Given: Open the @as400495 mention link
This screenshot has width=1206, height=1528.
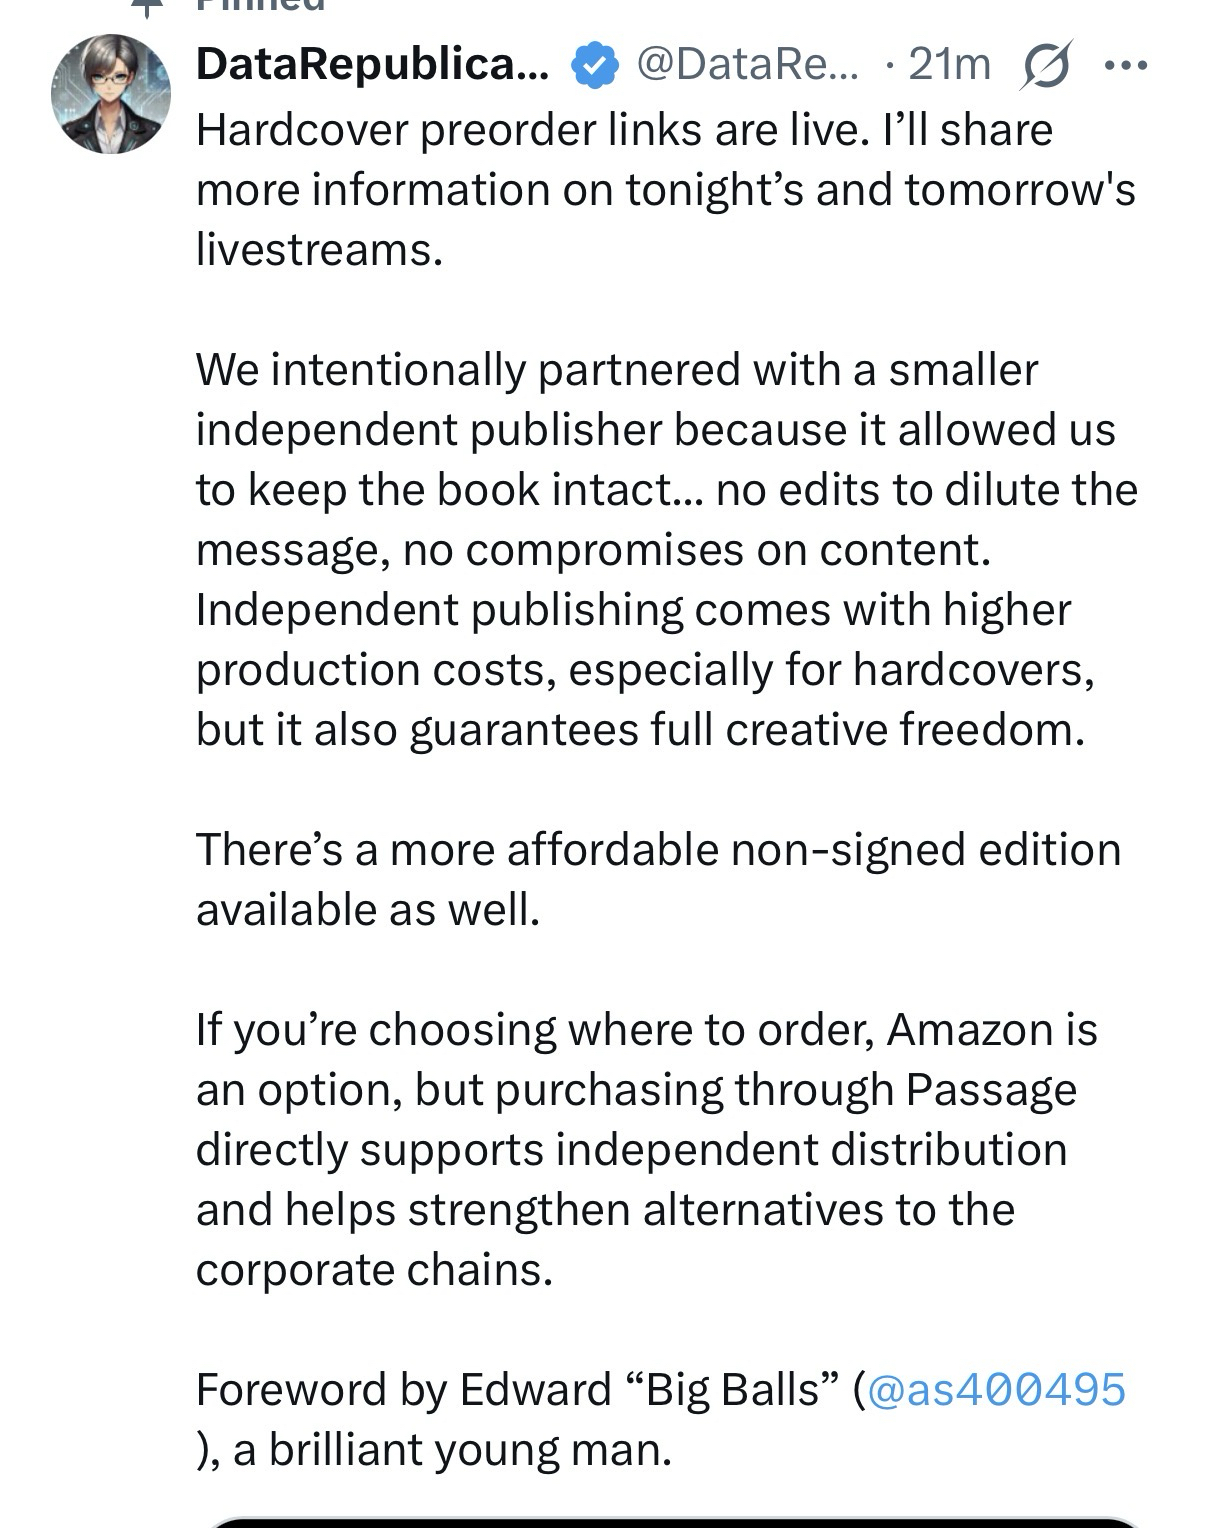Looking at the screenshot, I should 996,1389.
